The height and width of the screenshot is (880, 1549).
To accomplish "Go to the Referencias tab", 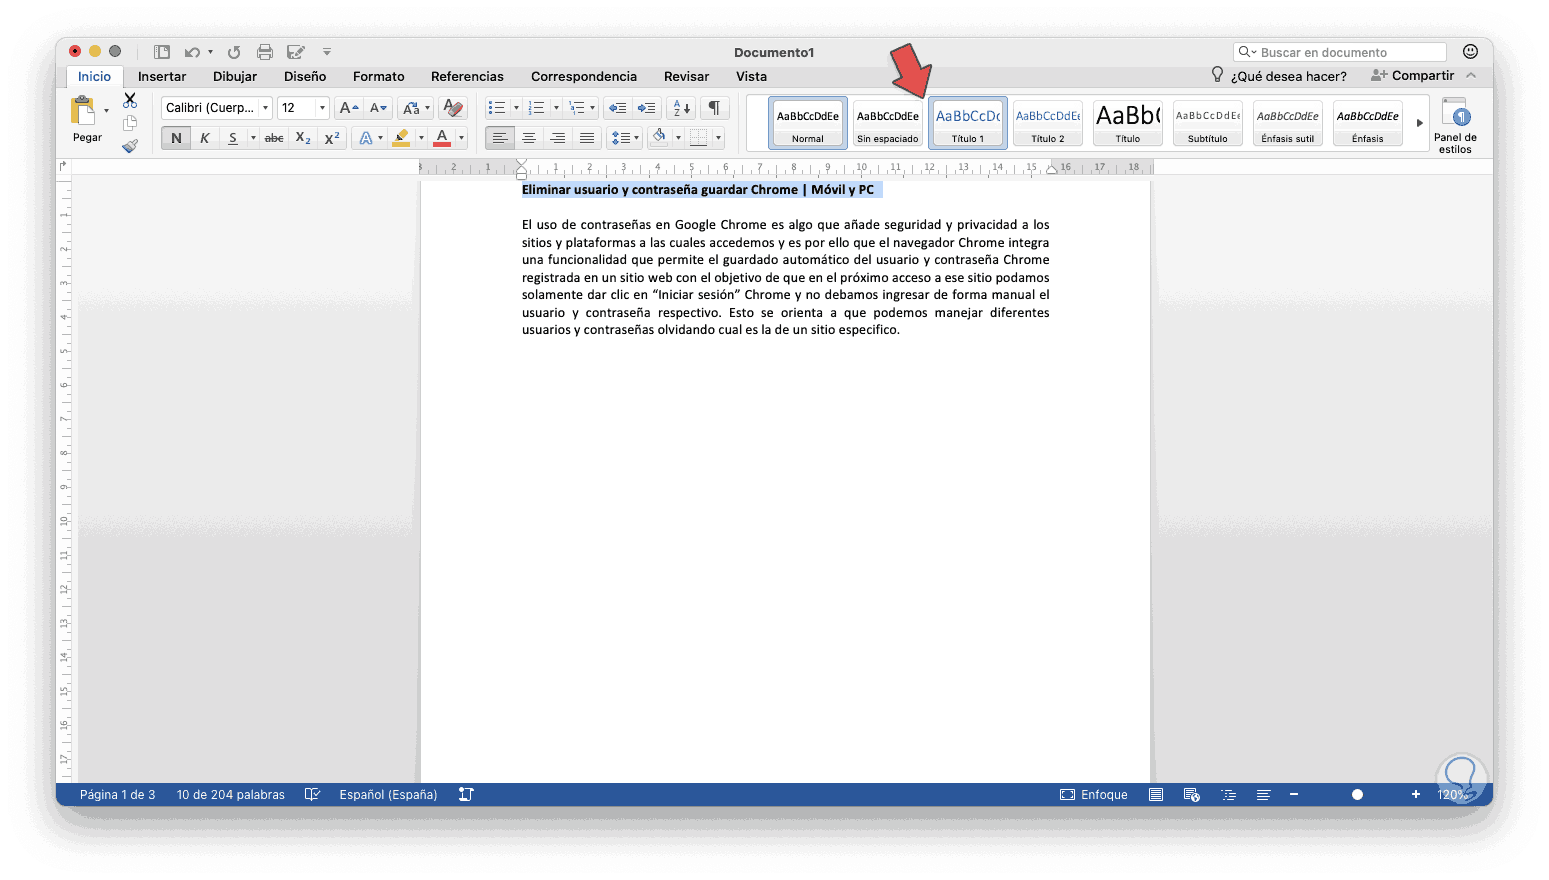I will [x=467, y=76].
